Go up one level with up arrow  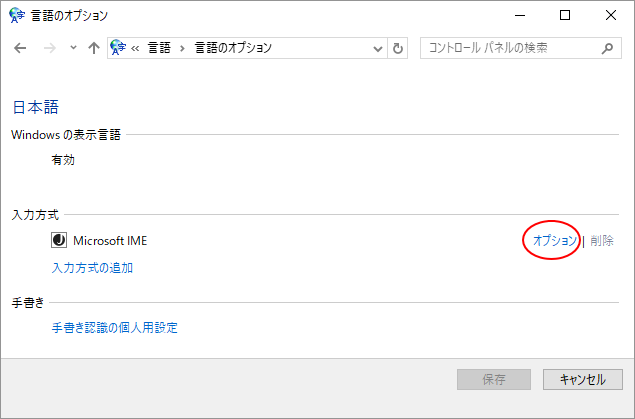[94, 48]
